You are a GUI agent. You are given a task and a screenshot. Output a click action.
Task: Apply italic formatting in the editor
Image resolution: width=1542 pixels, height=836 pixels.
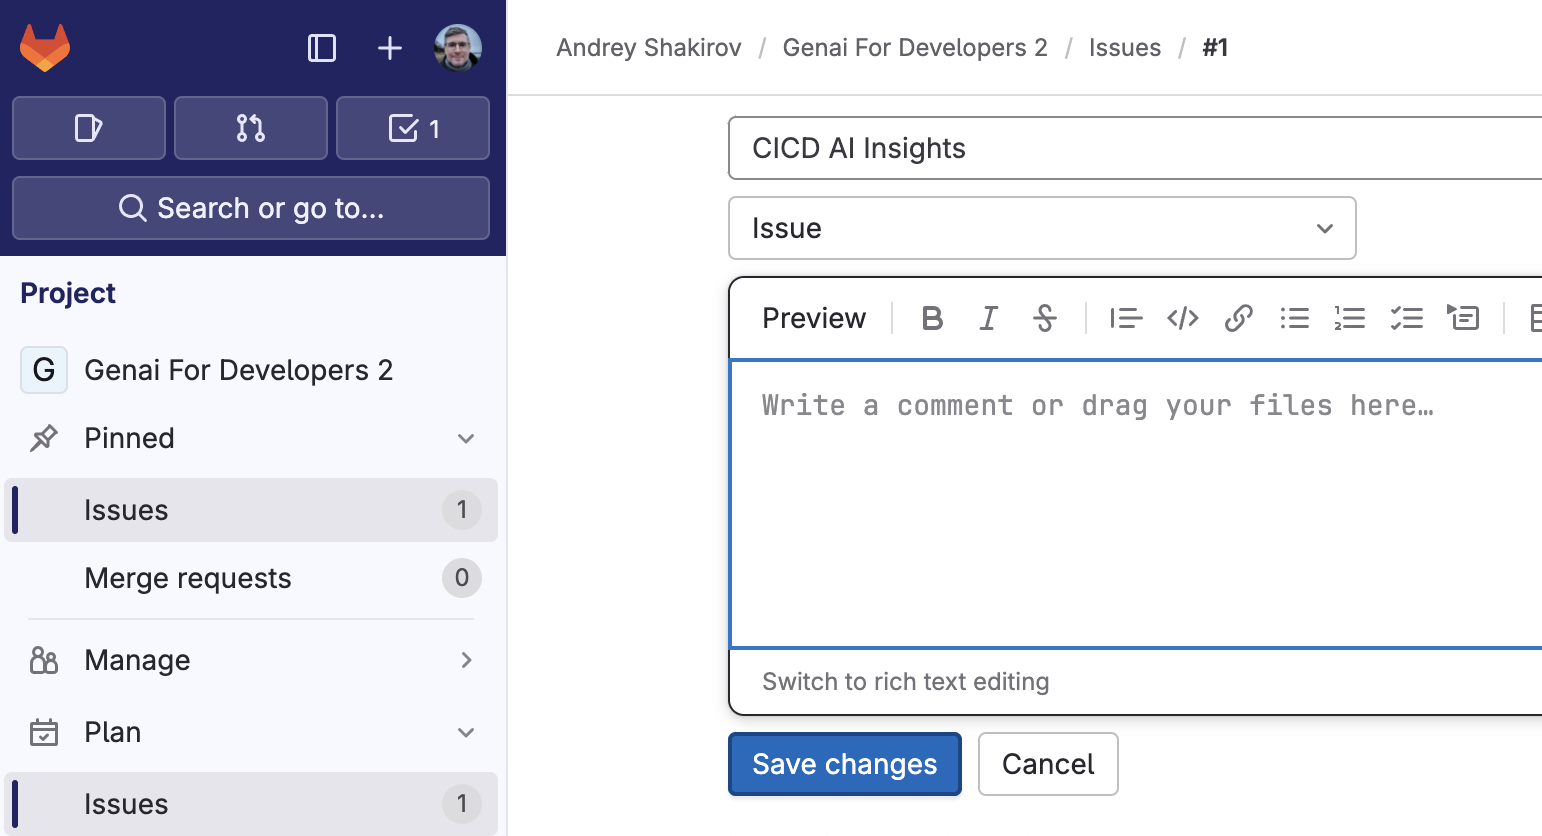click(x=988, y=318)
